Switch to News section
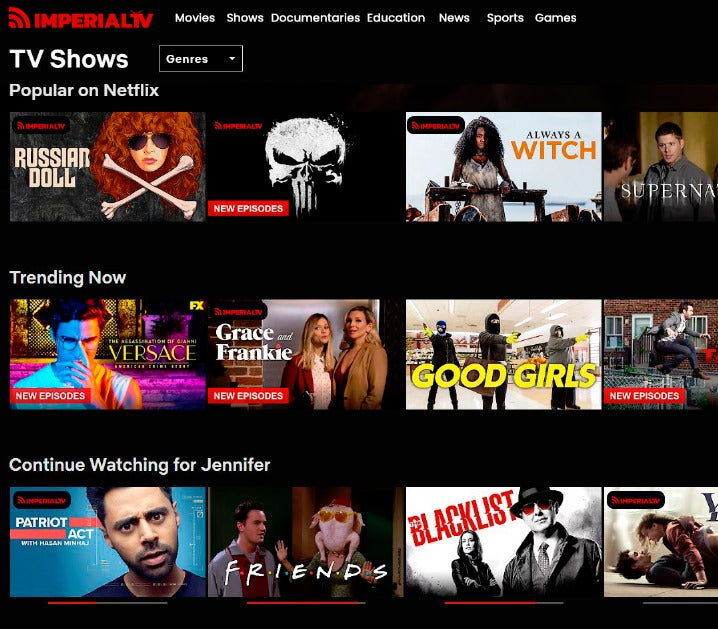The height and width of the screenshot is (629, 718). (454, 18)
